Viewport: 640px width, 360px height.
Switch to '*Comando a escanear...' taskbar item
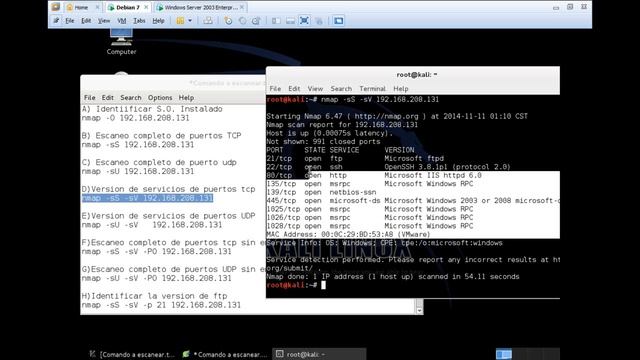(226, 354)
